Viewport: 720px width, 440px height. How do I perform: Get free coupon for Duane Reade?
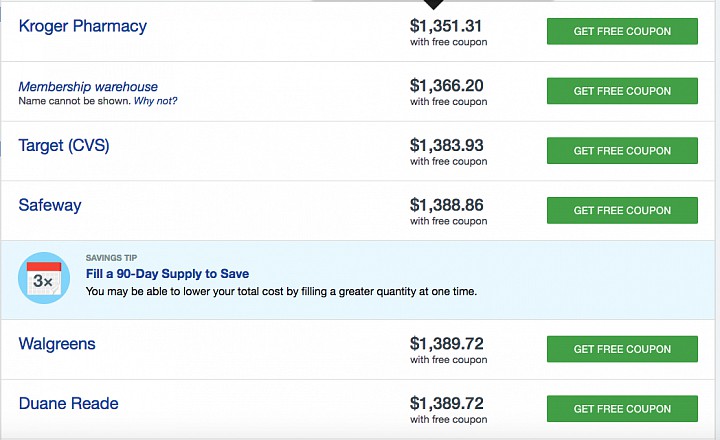622,409
